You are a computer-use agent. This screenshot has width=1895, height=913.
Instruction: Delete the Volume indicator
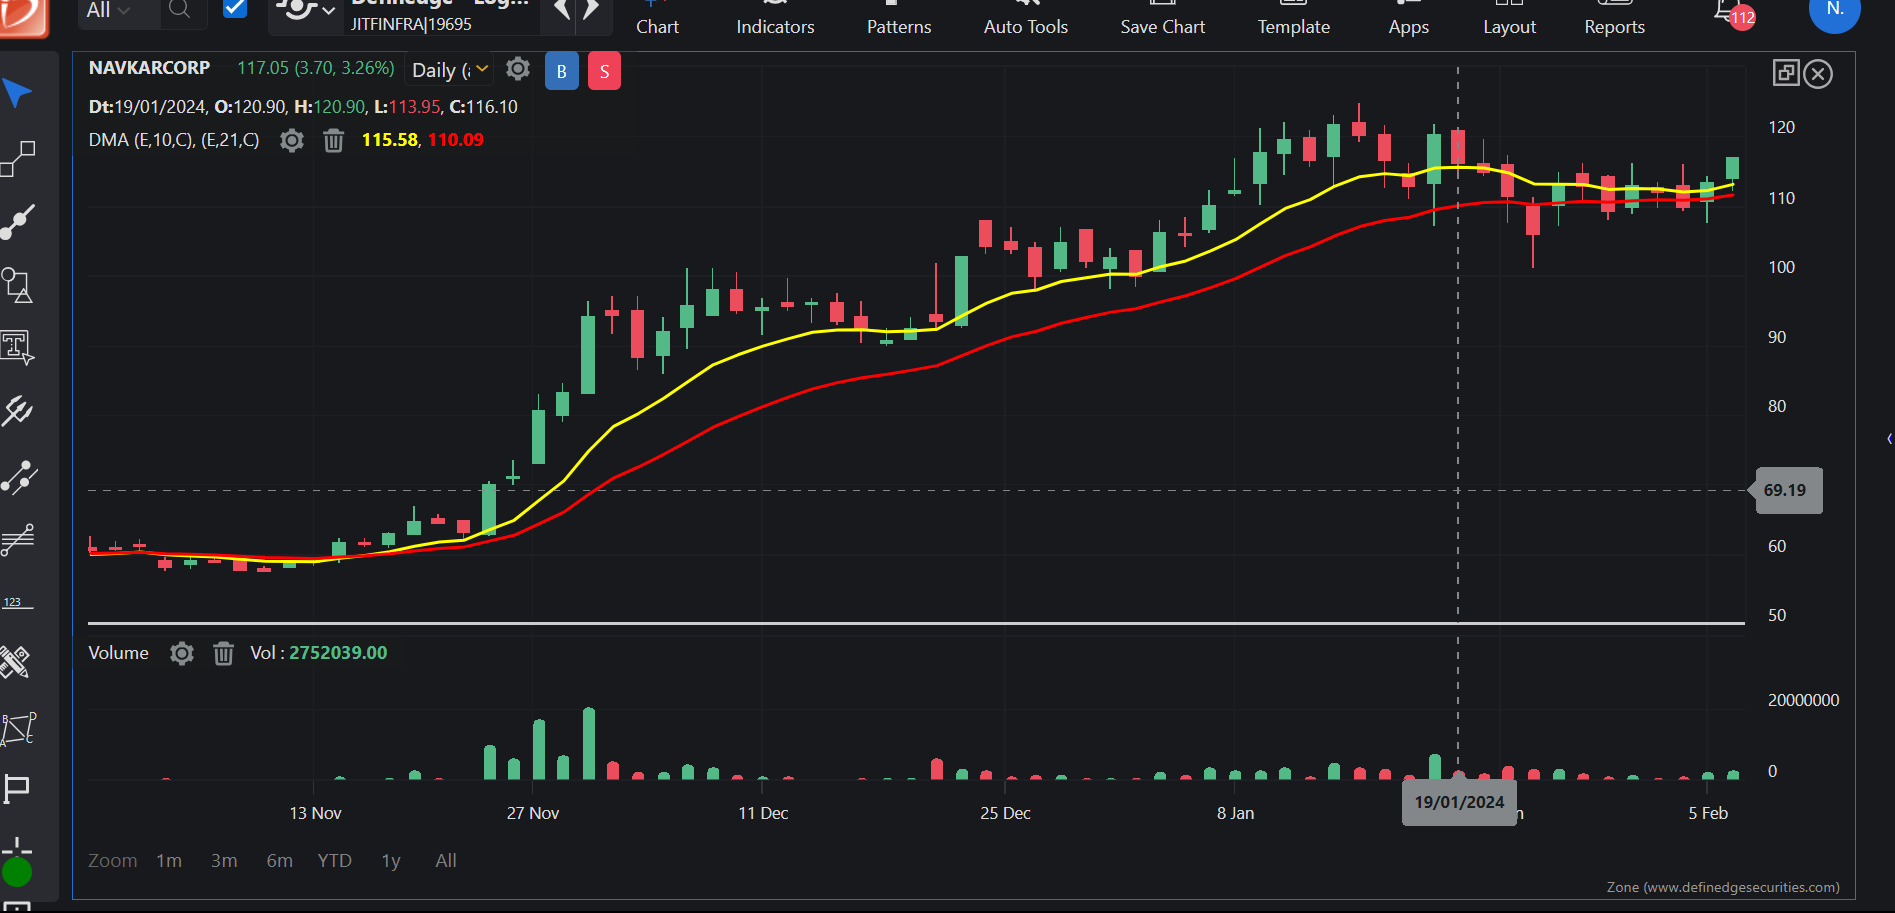tap(224, 653)
